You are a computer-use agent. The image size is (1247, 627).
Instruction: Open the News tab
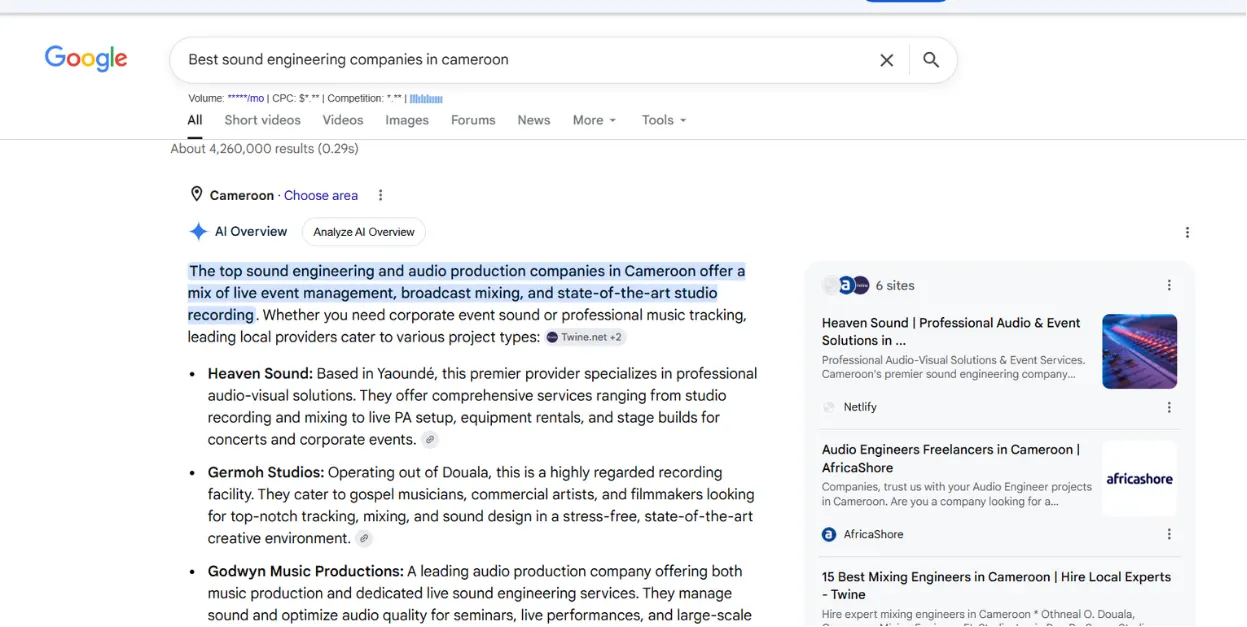click(534, 120)
